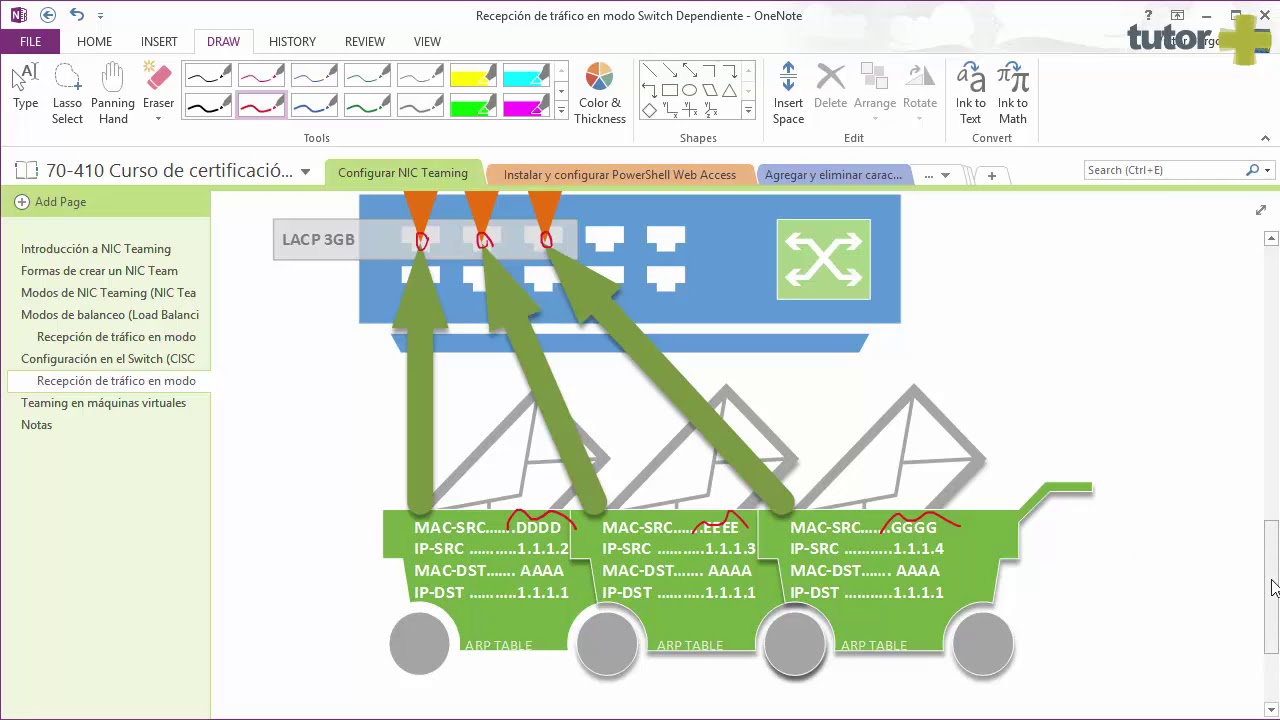Viewport: 1280px width, 720px height.
Task: Open Customize Quick Access Toolbar dropdown
Action: click(100, 16)
